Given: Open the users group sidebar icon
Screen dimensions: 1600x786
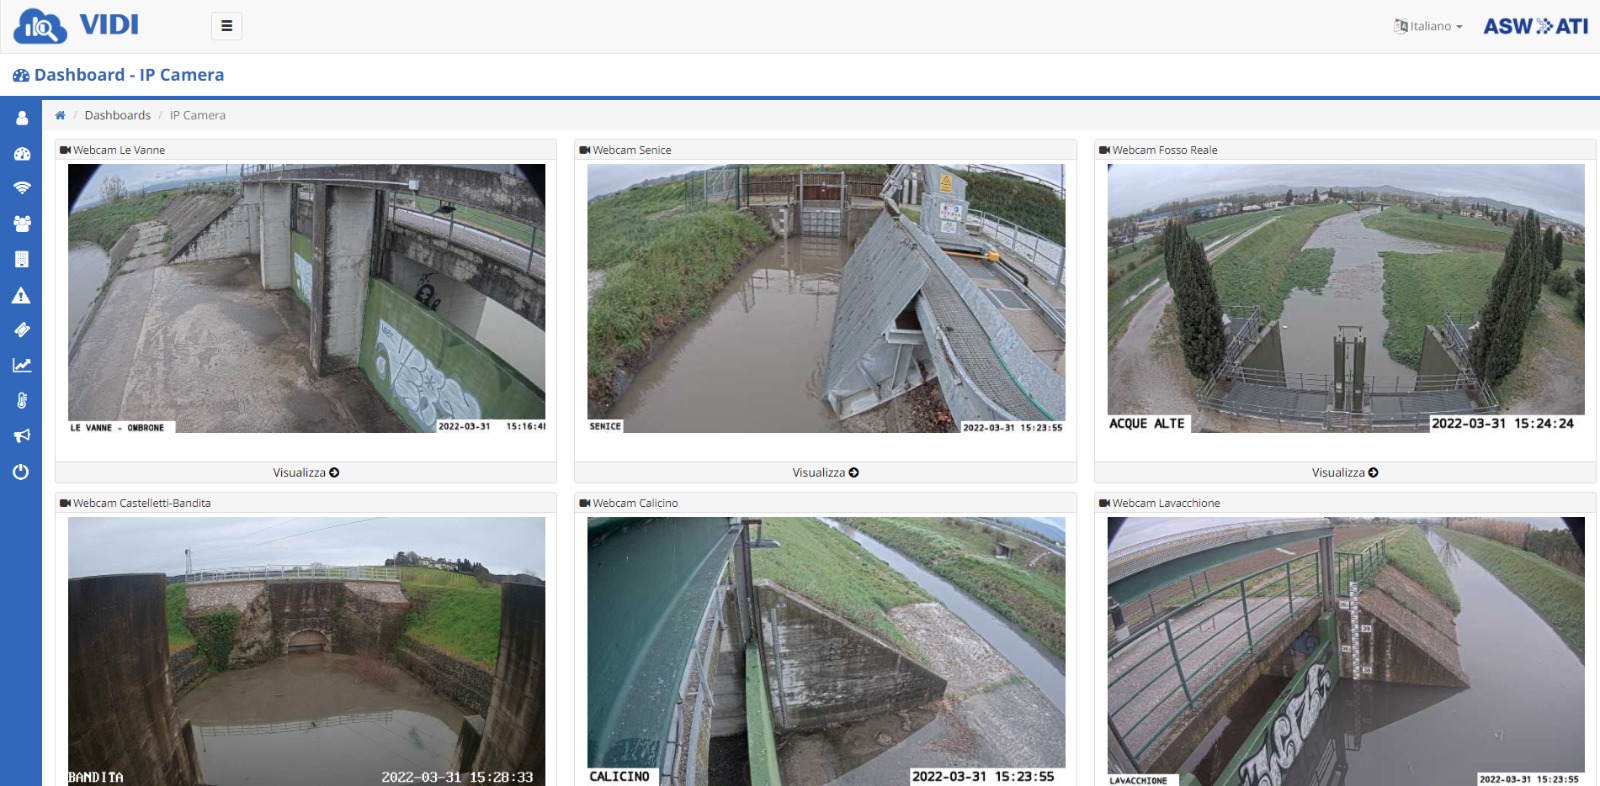Looking at the screenshot, I should point(21,224).
